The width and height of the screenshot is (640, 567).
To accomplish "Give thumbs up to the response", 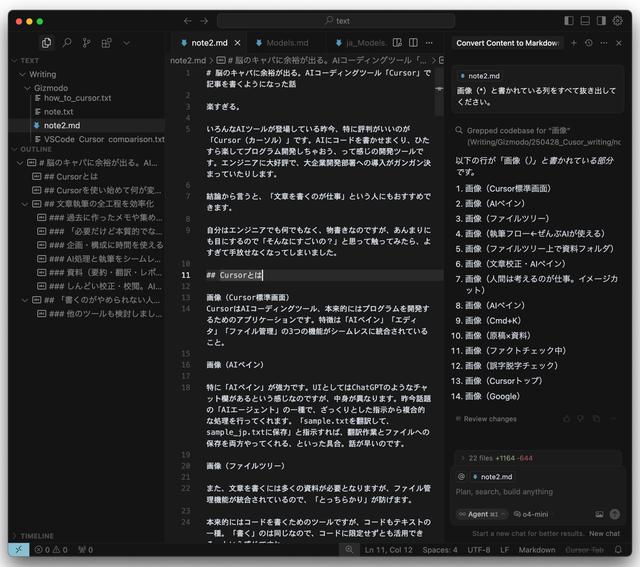I will pyautogui.click(x=567, y=419).
